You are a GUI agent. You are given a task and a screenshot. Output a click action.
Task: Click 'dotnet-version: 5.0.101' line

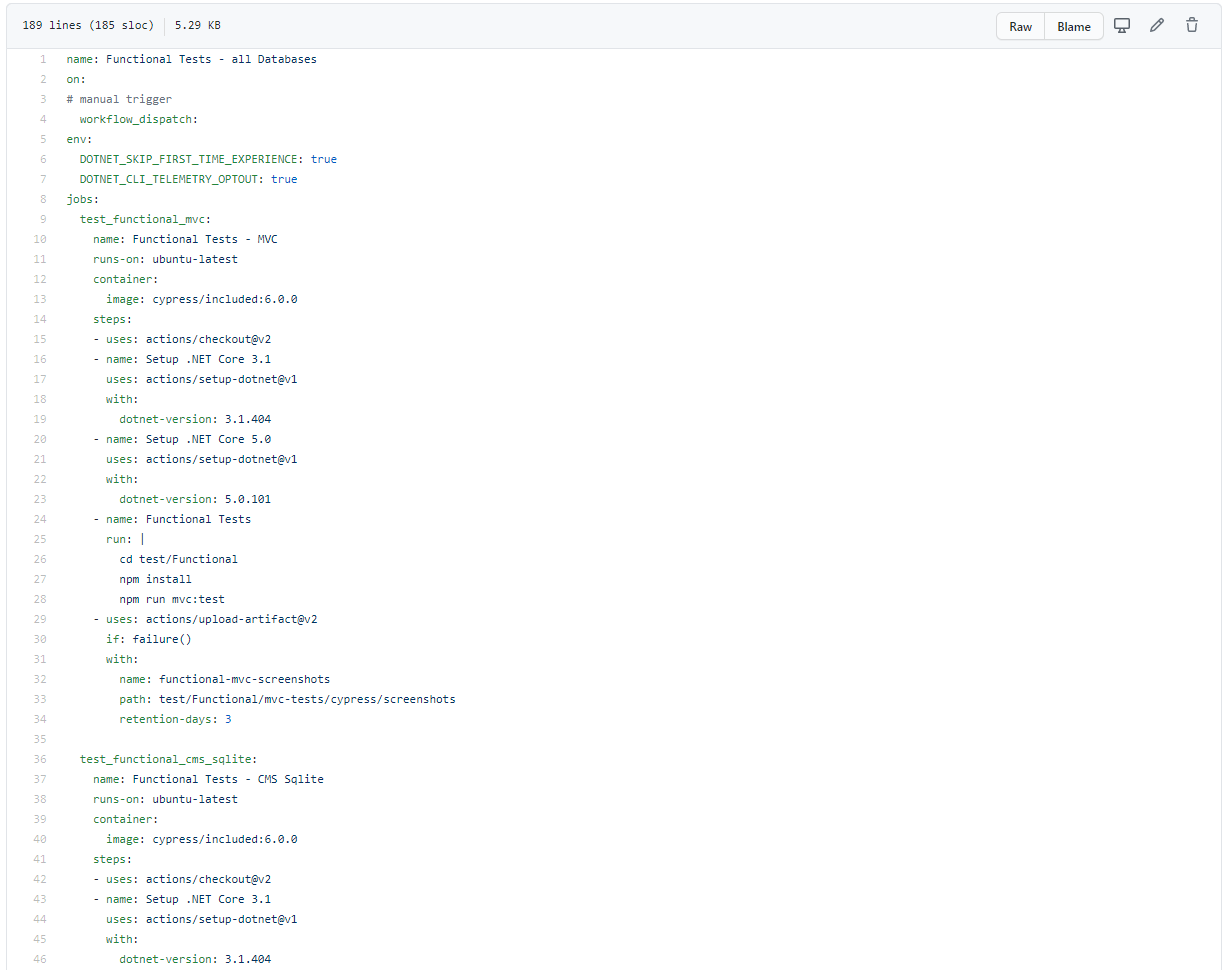pos(195,499)
